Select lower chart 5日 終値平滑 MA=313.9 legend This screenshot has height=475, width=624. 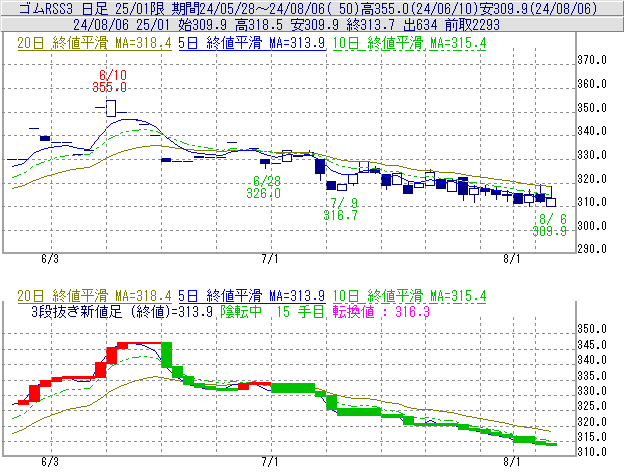pos(252,296)
